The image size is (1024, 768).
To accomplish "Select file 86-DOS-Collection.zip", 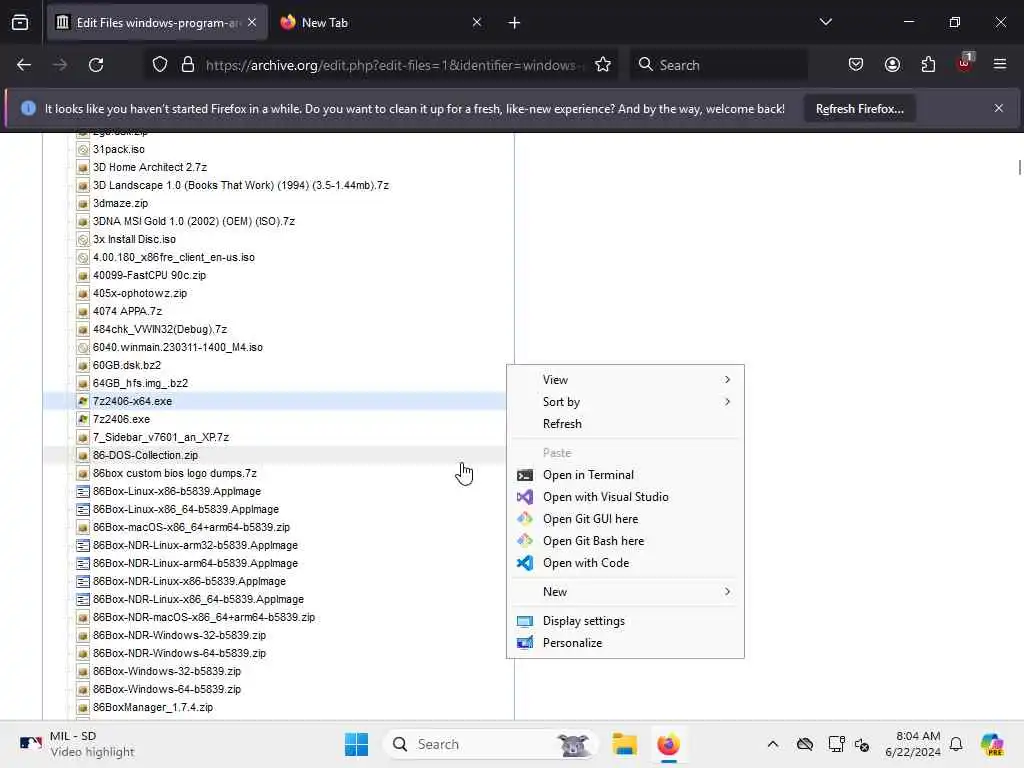I will [x=145, y=455].
